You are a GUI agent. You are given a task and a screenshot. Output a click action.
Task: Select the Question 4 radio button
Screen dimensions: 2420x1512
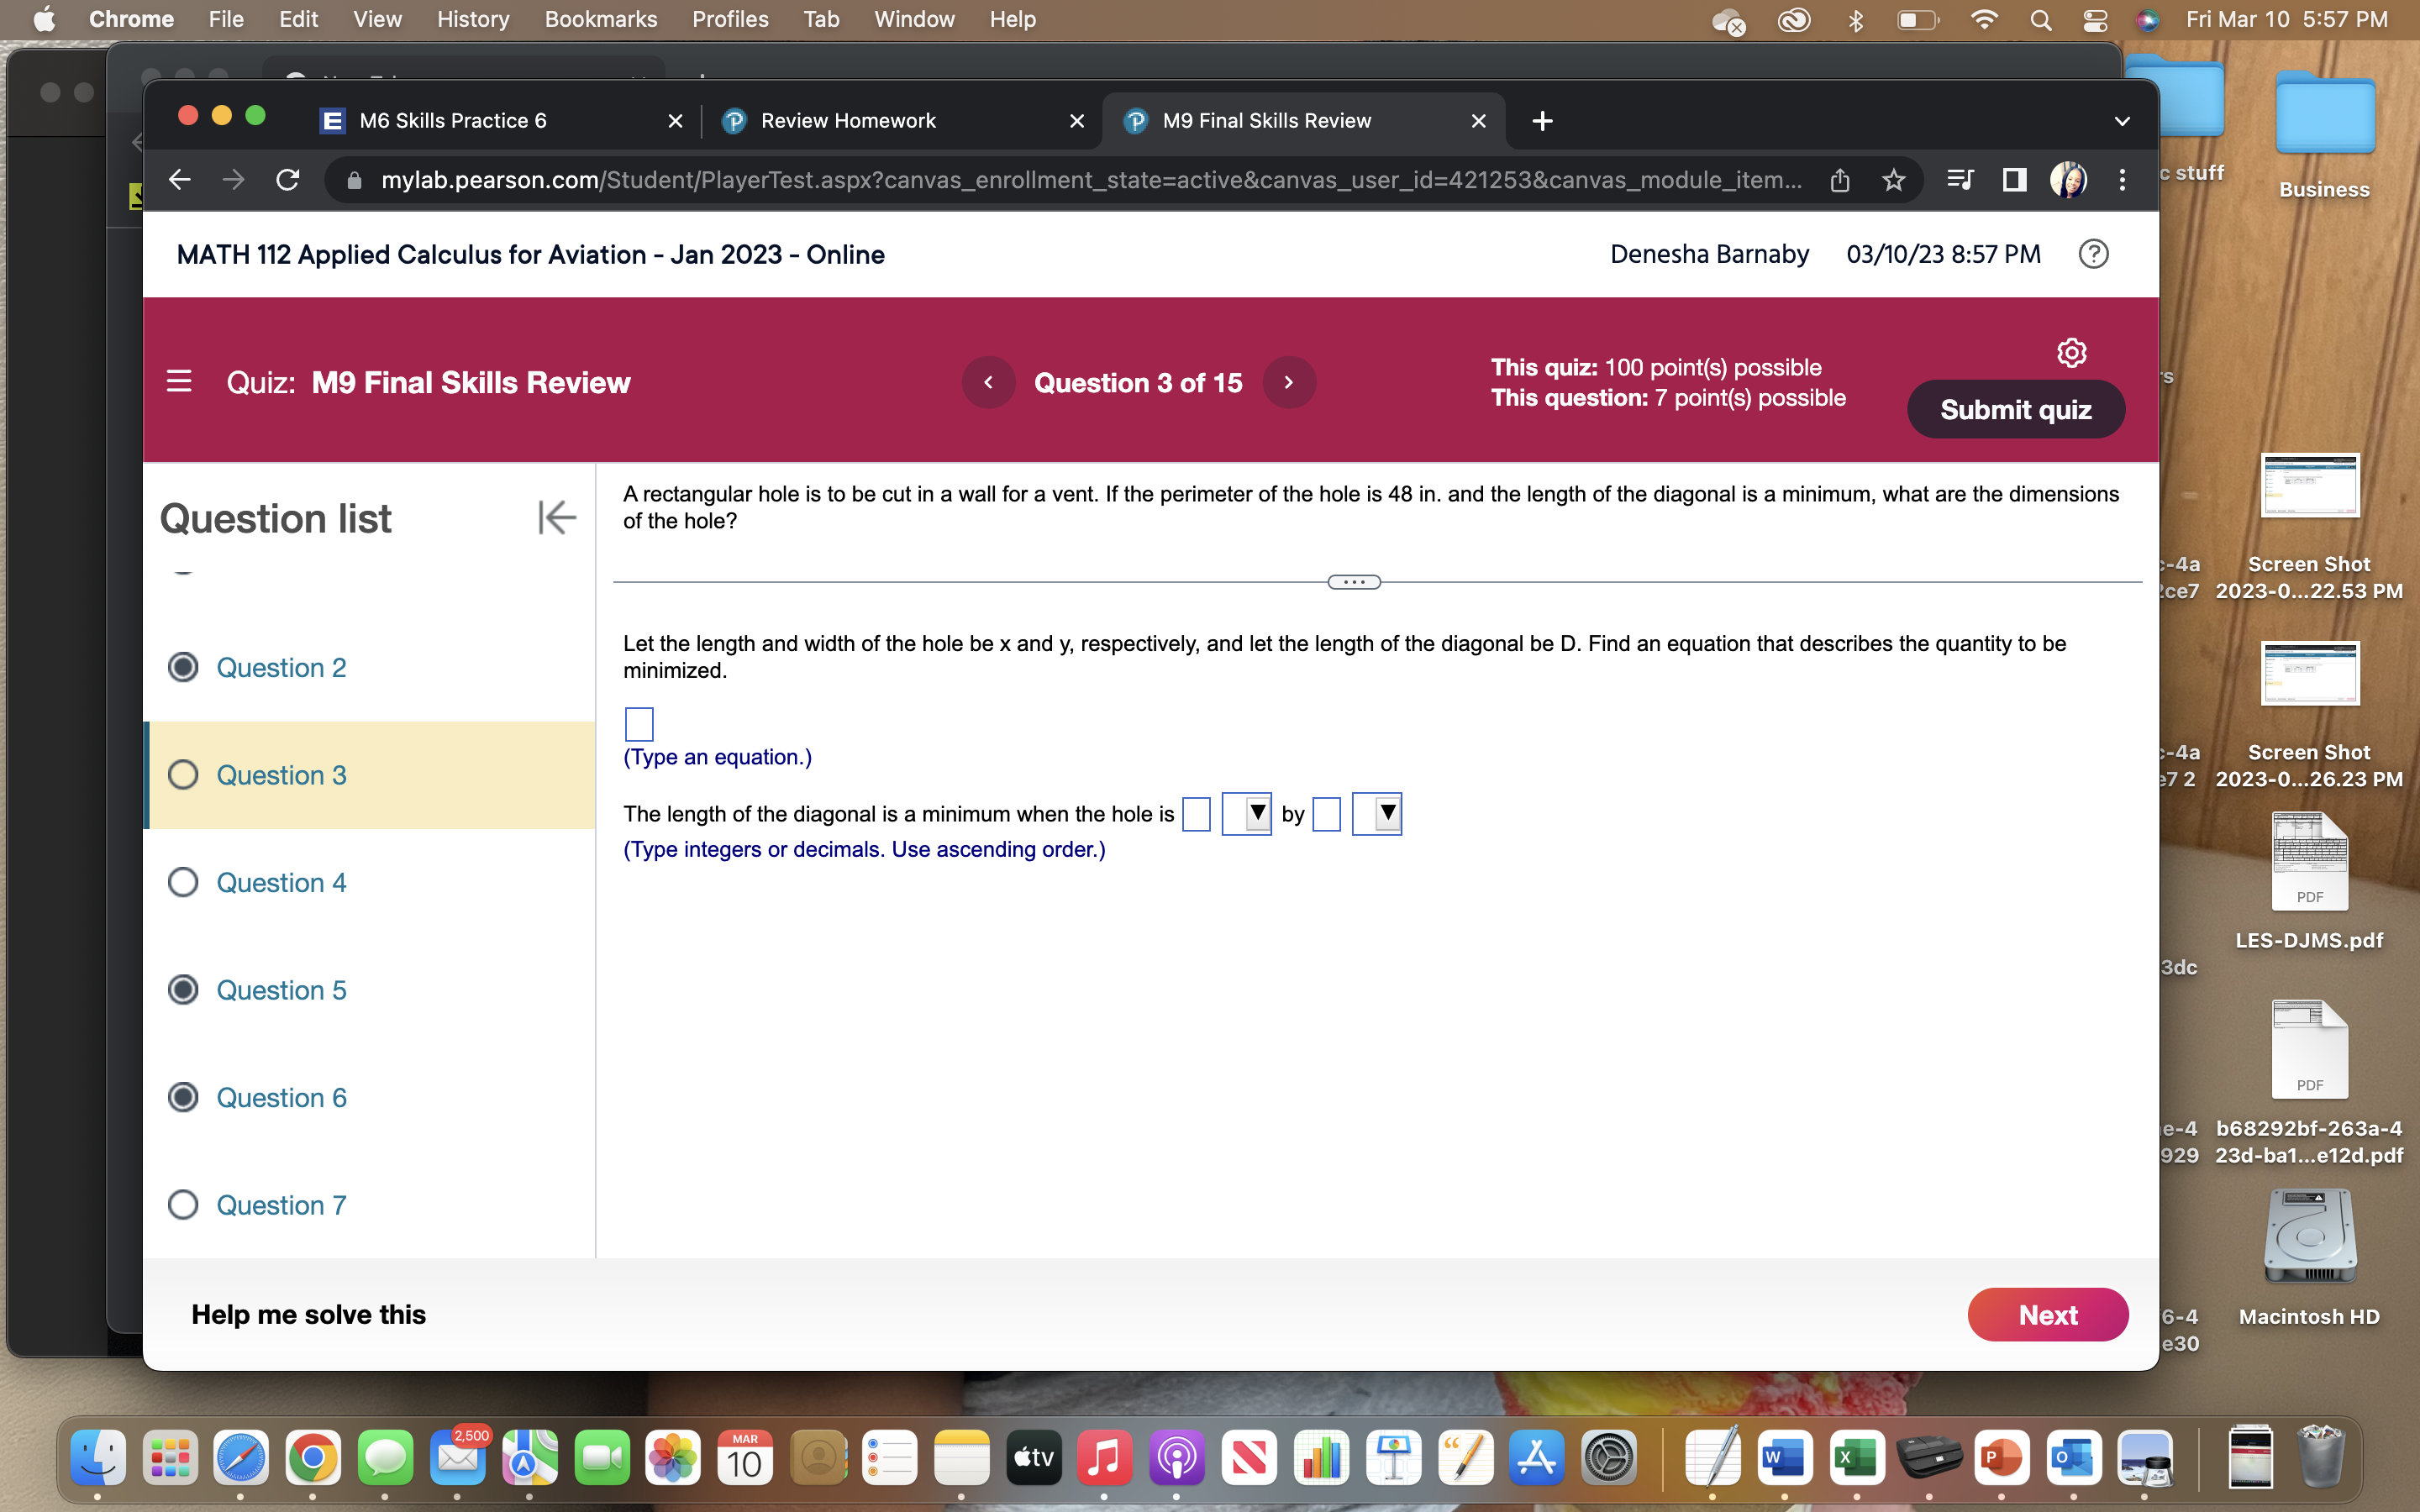(183, 882)
